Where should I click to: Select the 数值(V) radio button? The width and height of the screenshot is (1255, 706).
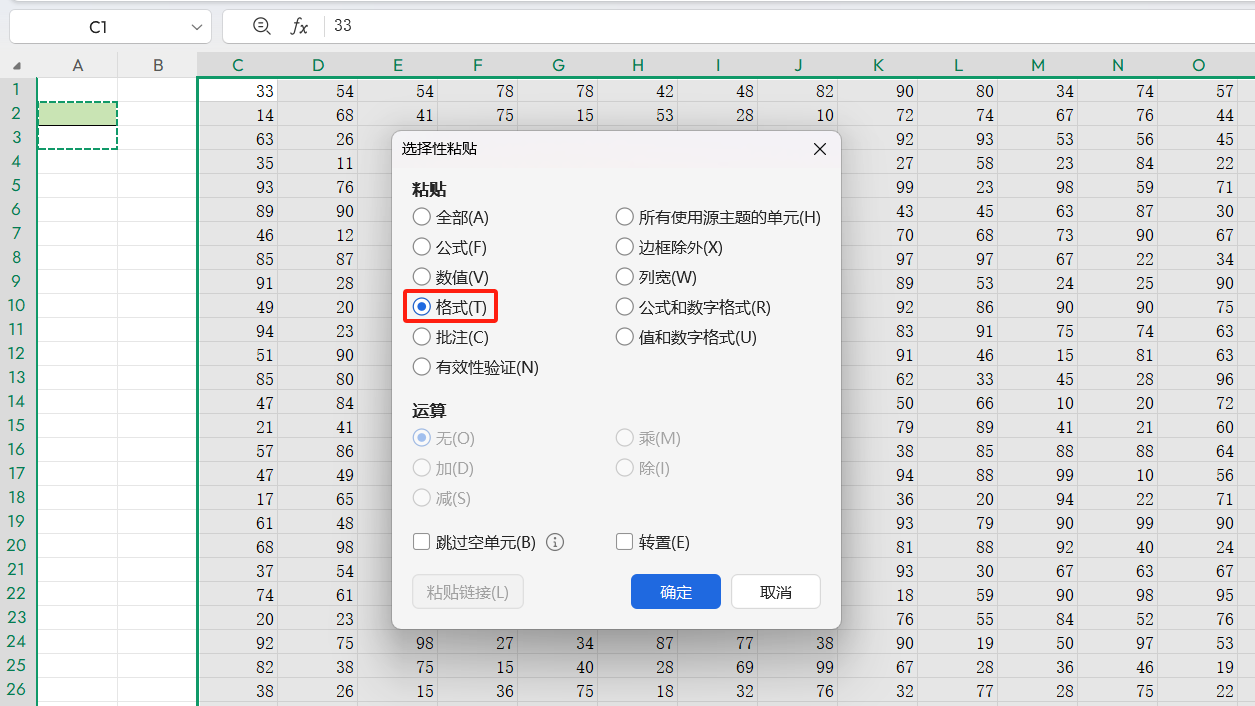(x=422, y=277)
